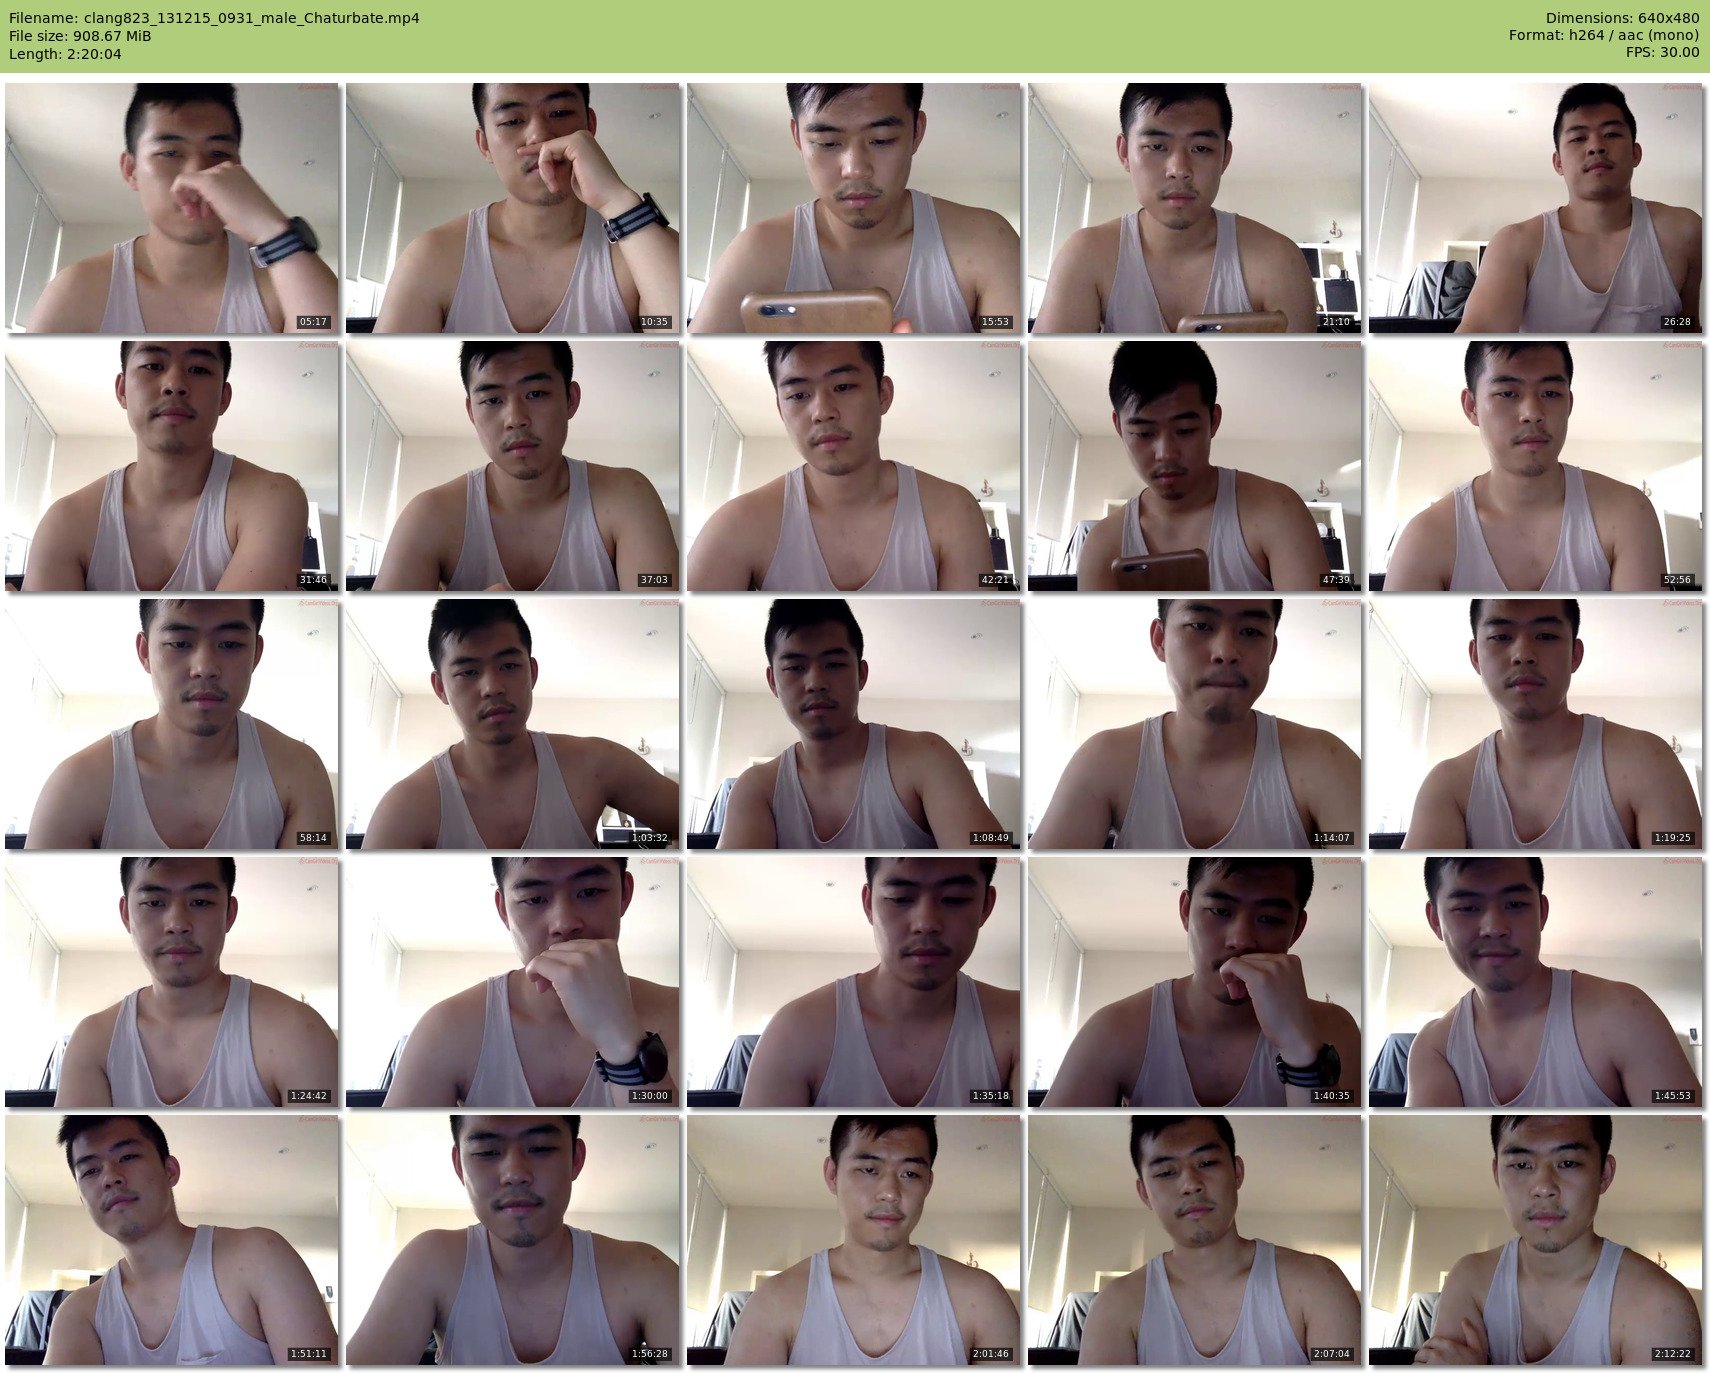The image size is (1710, 1373).
Task: View the frame stamped 2:12:22
Action: point(1535,1240)
